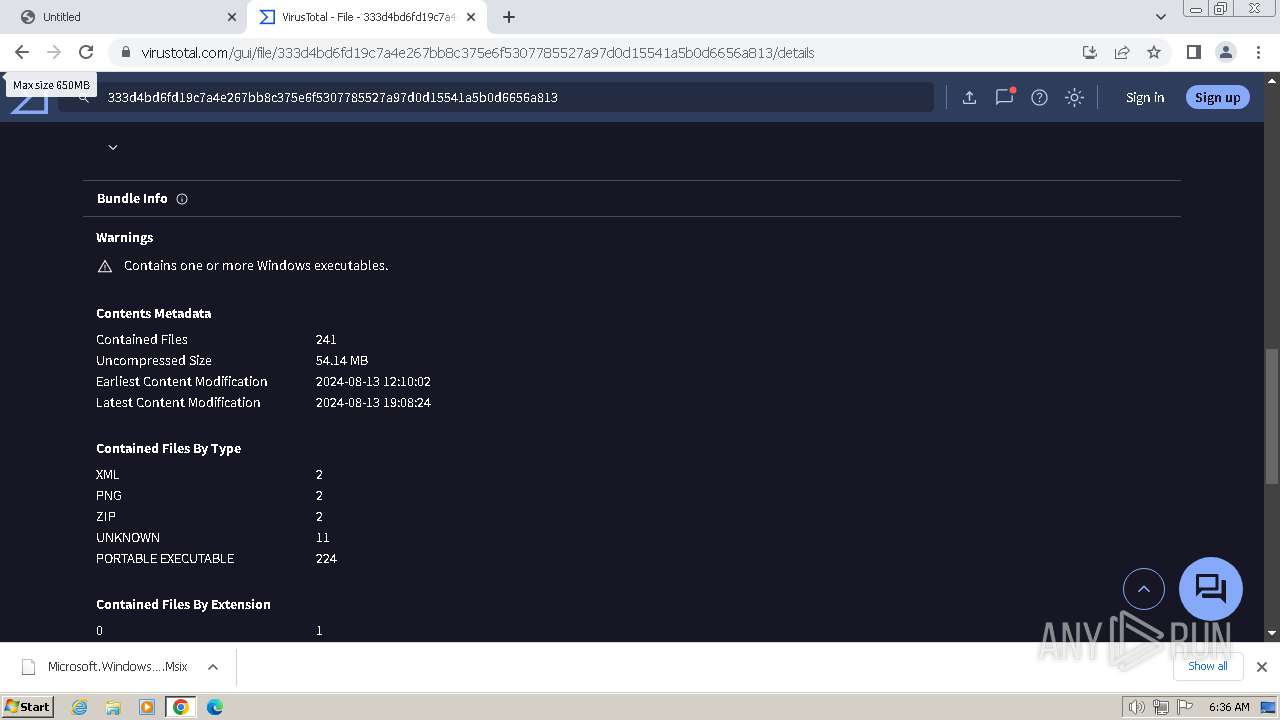
Task: Open the Chrome profile icon
Action: (x=1225, y=52)
